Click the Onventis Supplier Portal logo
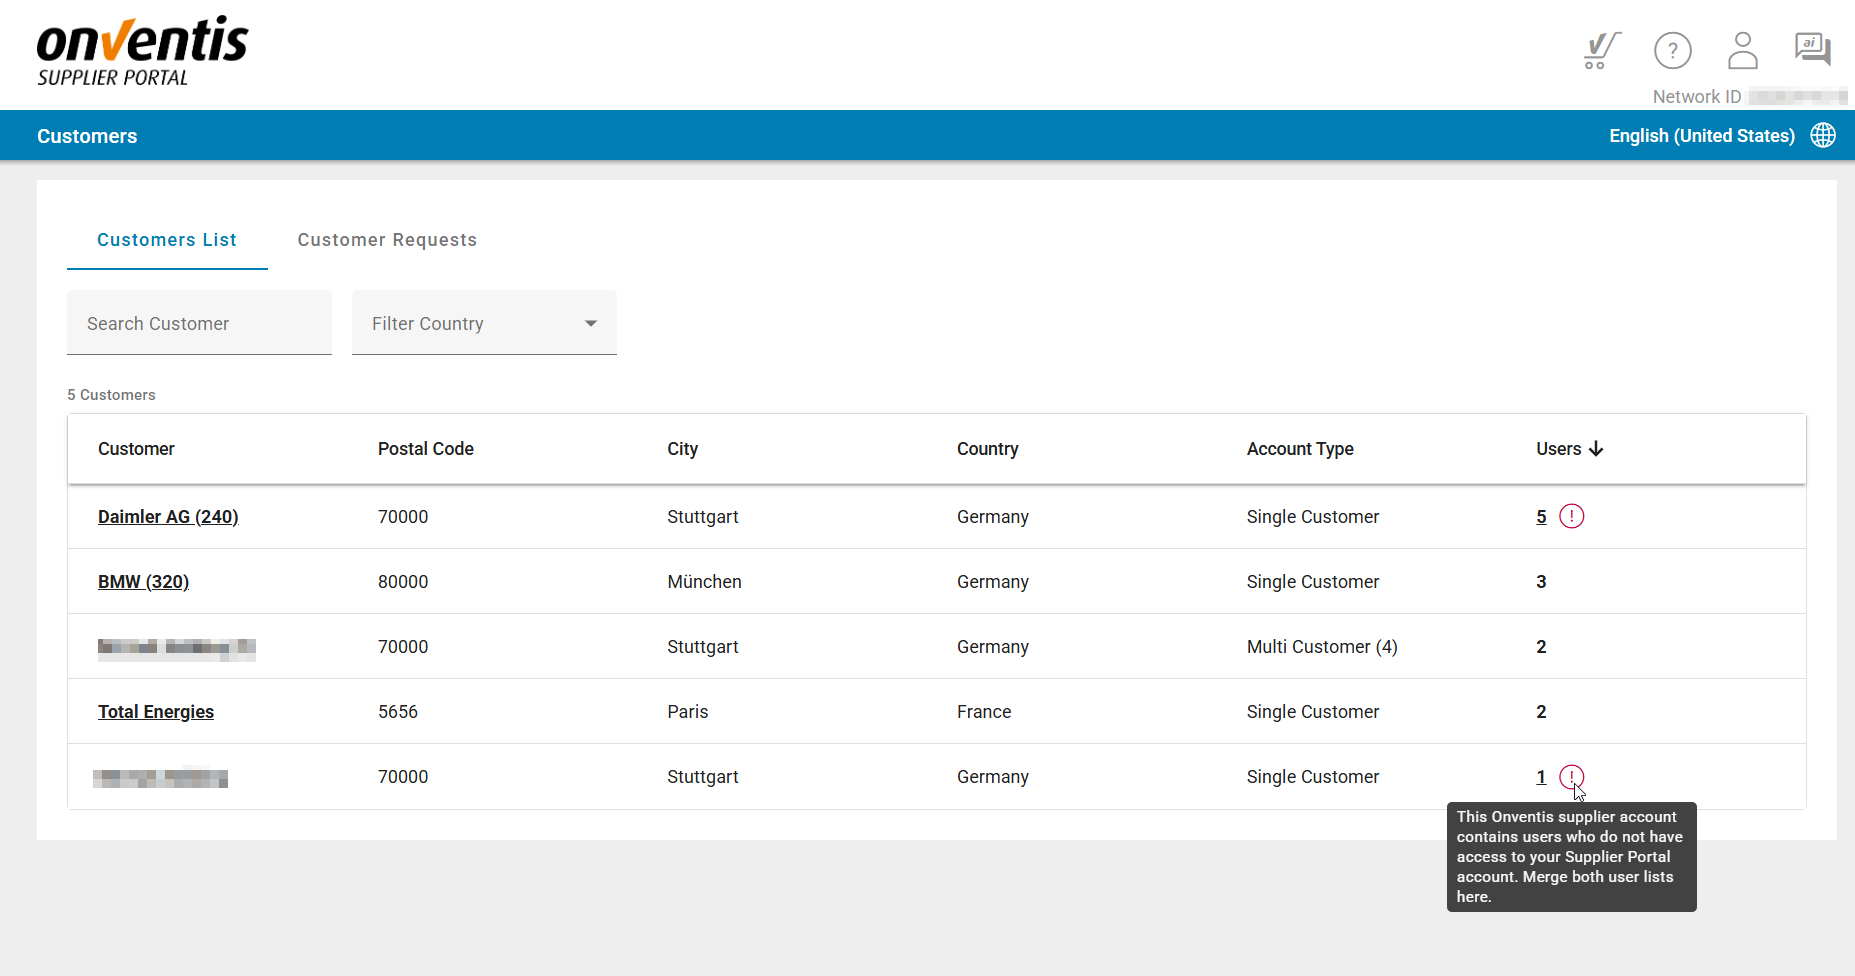Image resolution: width=1855 pixels, height=976 pixels. [x=142, y=52]
